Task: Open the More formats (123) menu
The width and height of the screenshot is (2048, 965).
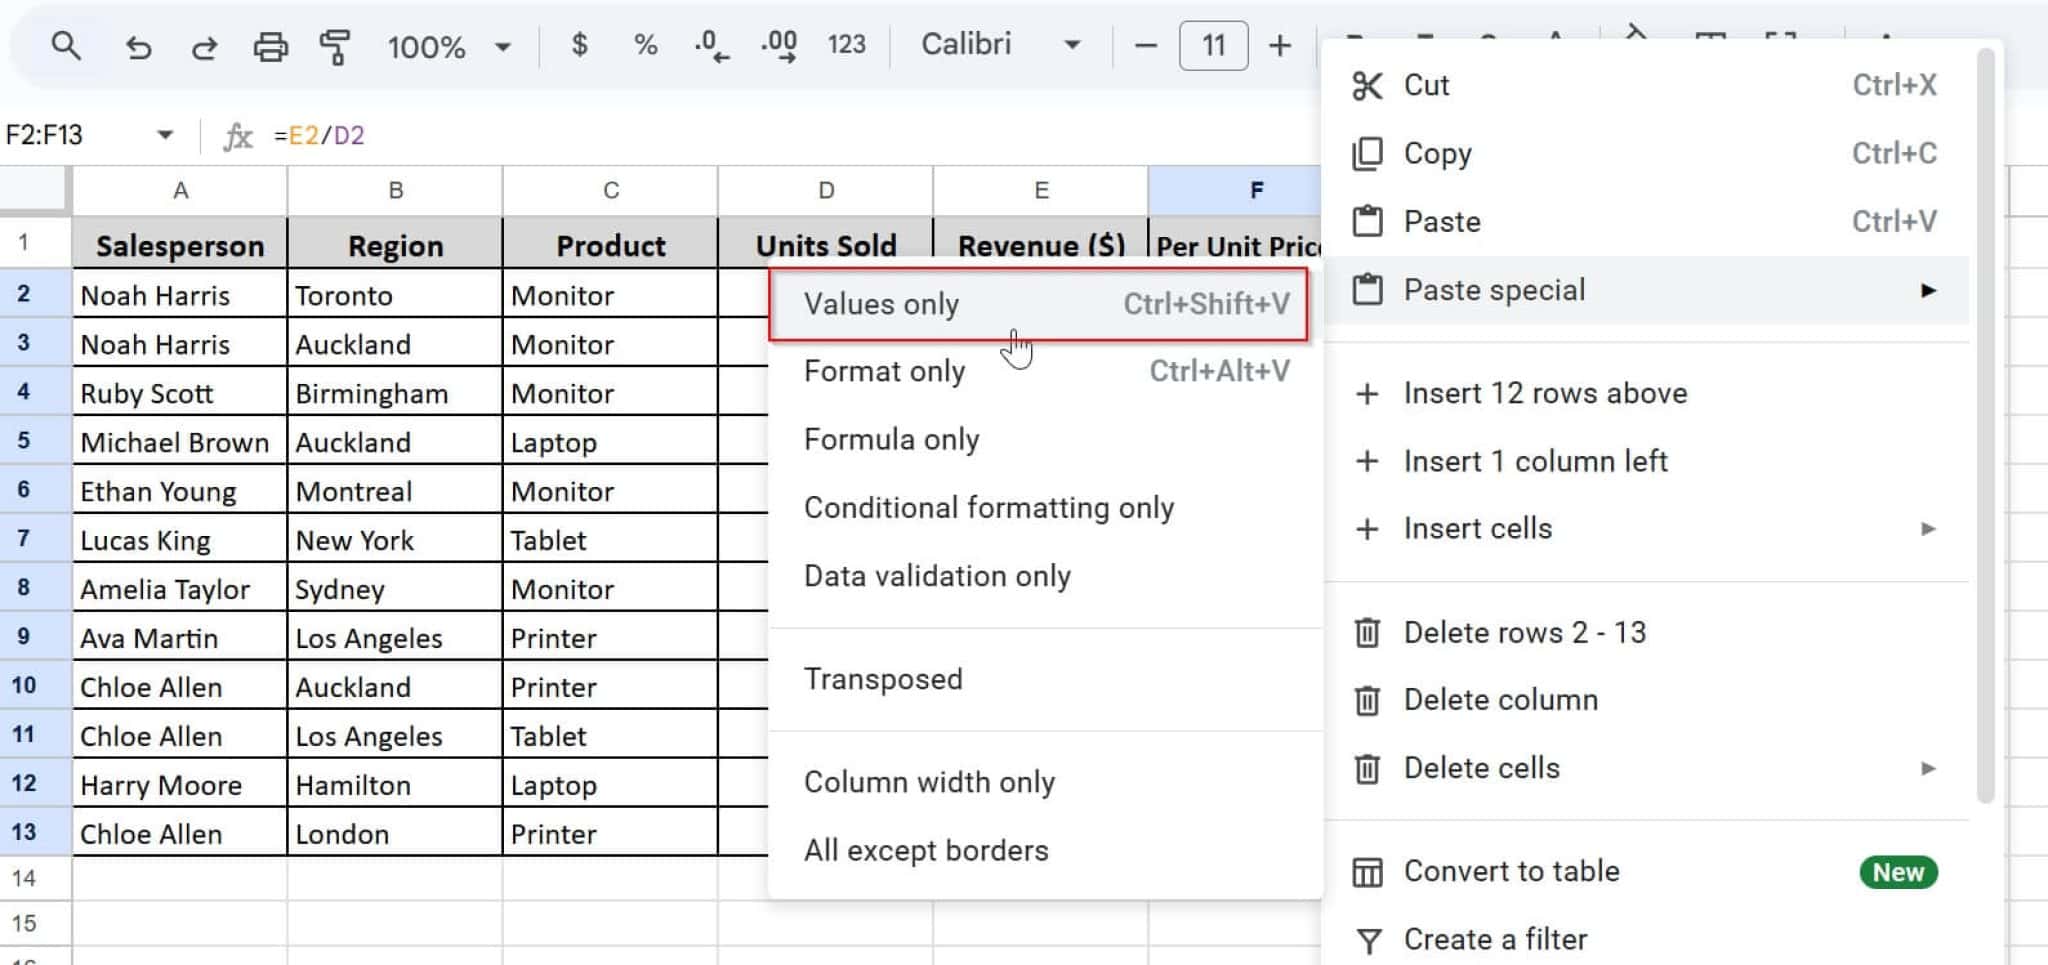Action: click(846, 45)
